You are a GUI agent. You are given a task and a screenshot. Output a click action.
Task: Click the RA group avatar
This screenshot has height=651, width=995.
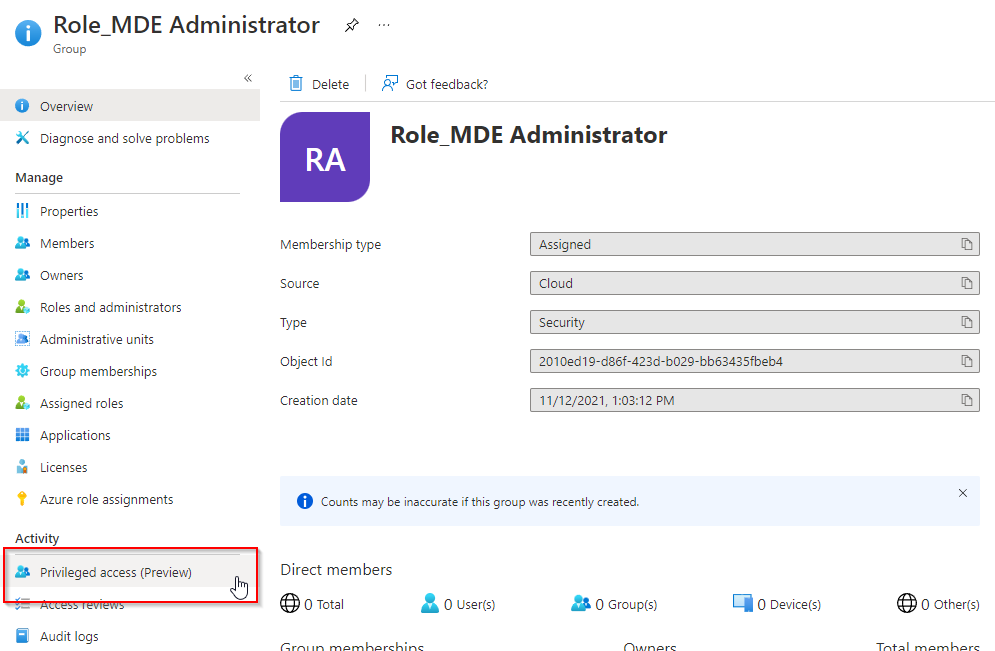(325, 157)
